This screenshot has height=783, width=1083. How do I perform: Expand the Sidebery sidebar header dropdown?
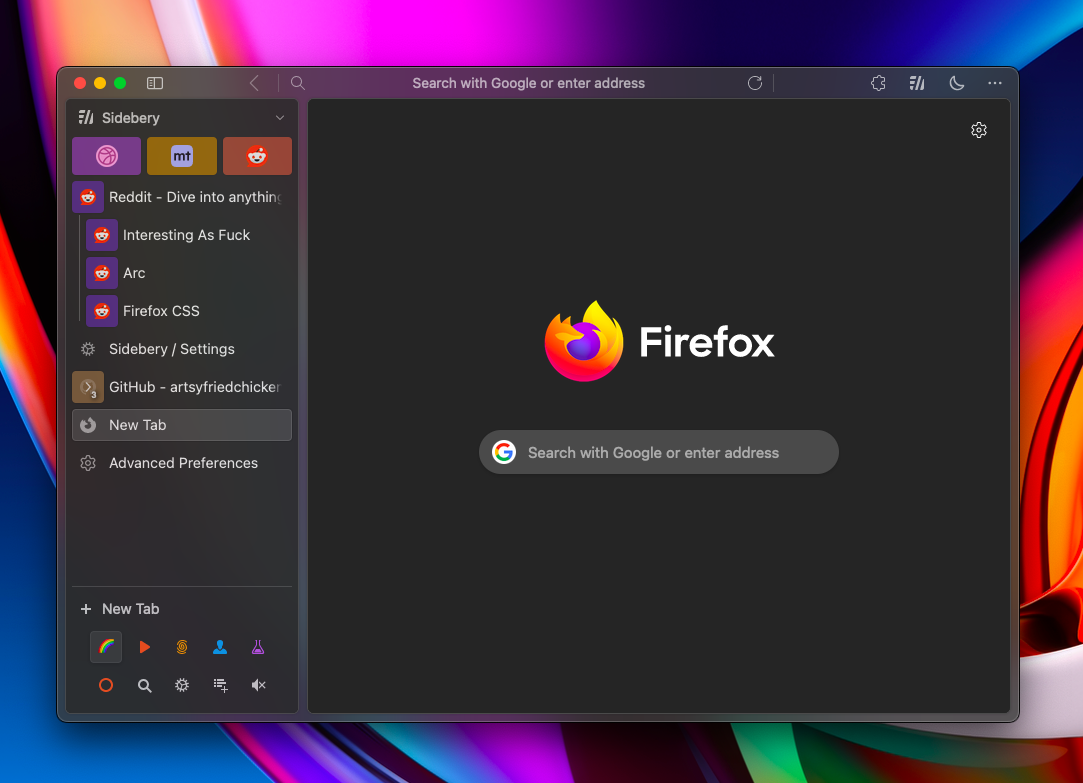coord(280,118)
